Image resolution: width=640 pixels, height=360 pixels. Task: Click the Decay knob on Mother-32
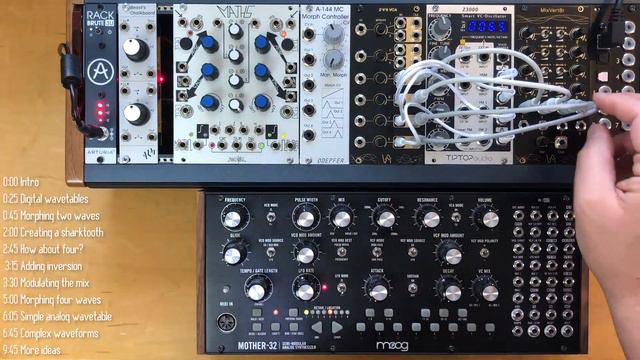point(452,292)
